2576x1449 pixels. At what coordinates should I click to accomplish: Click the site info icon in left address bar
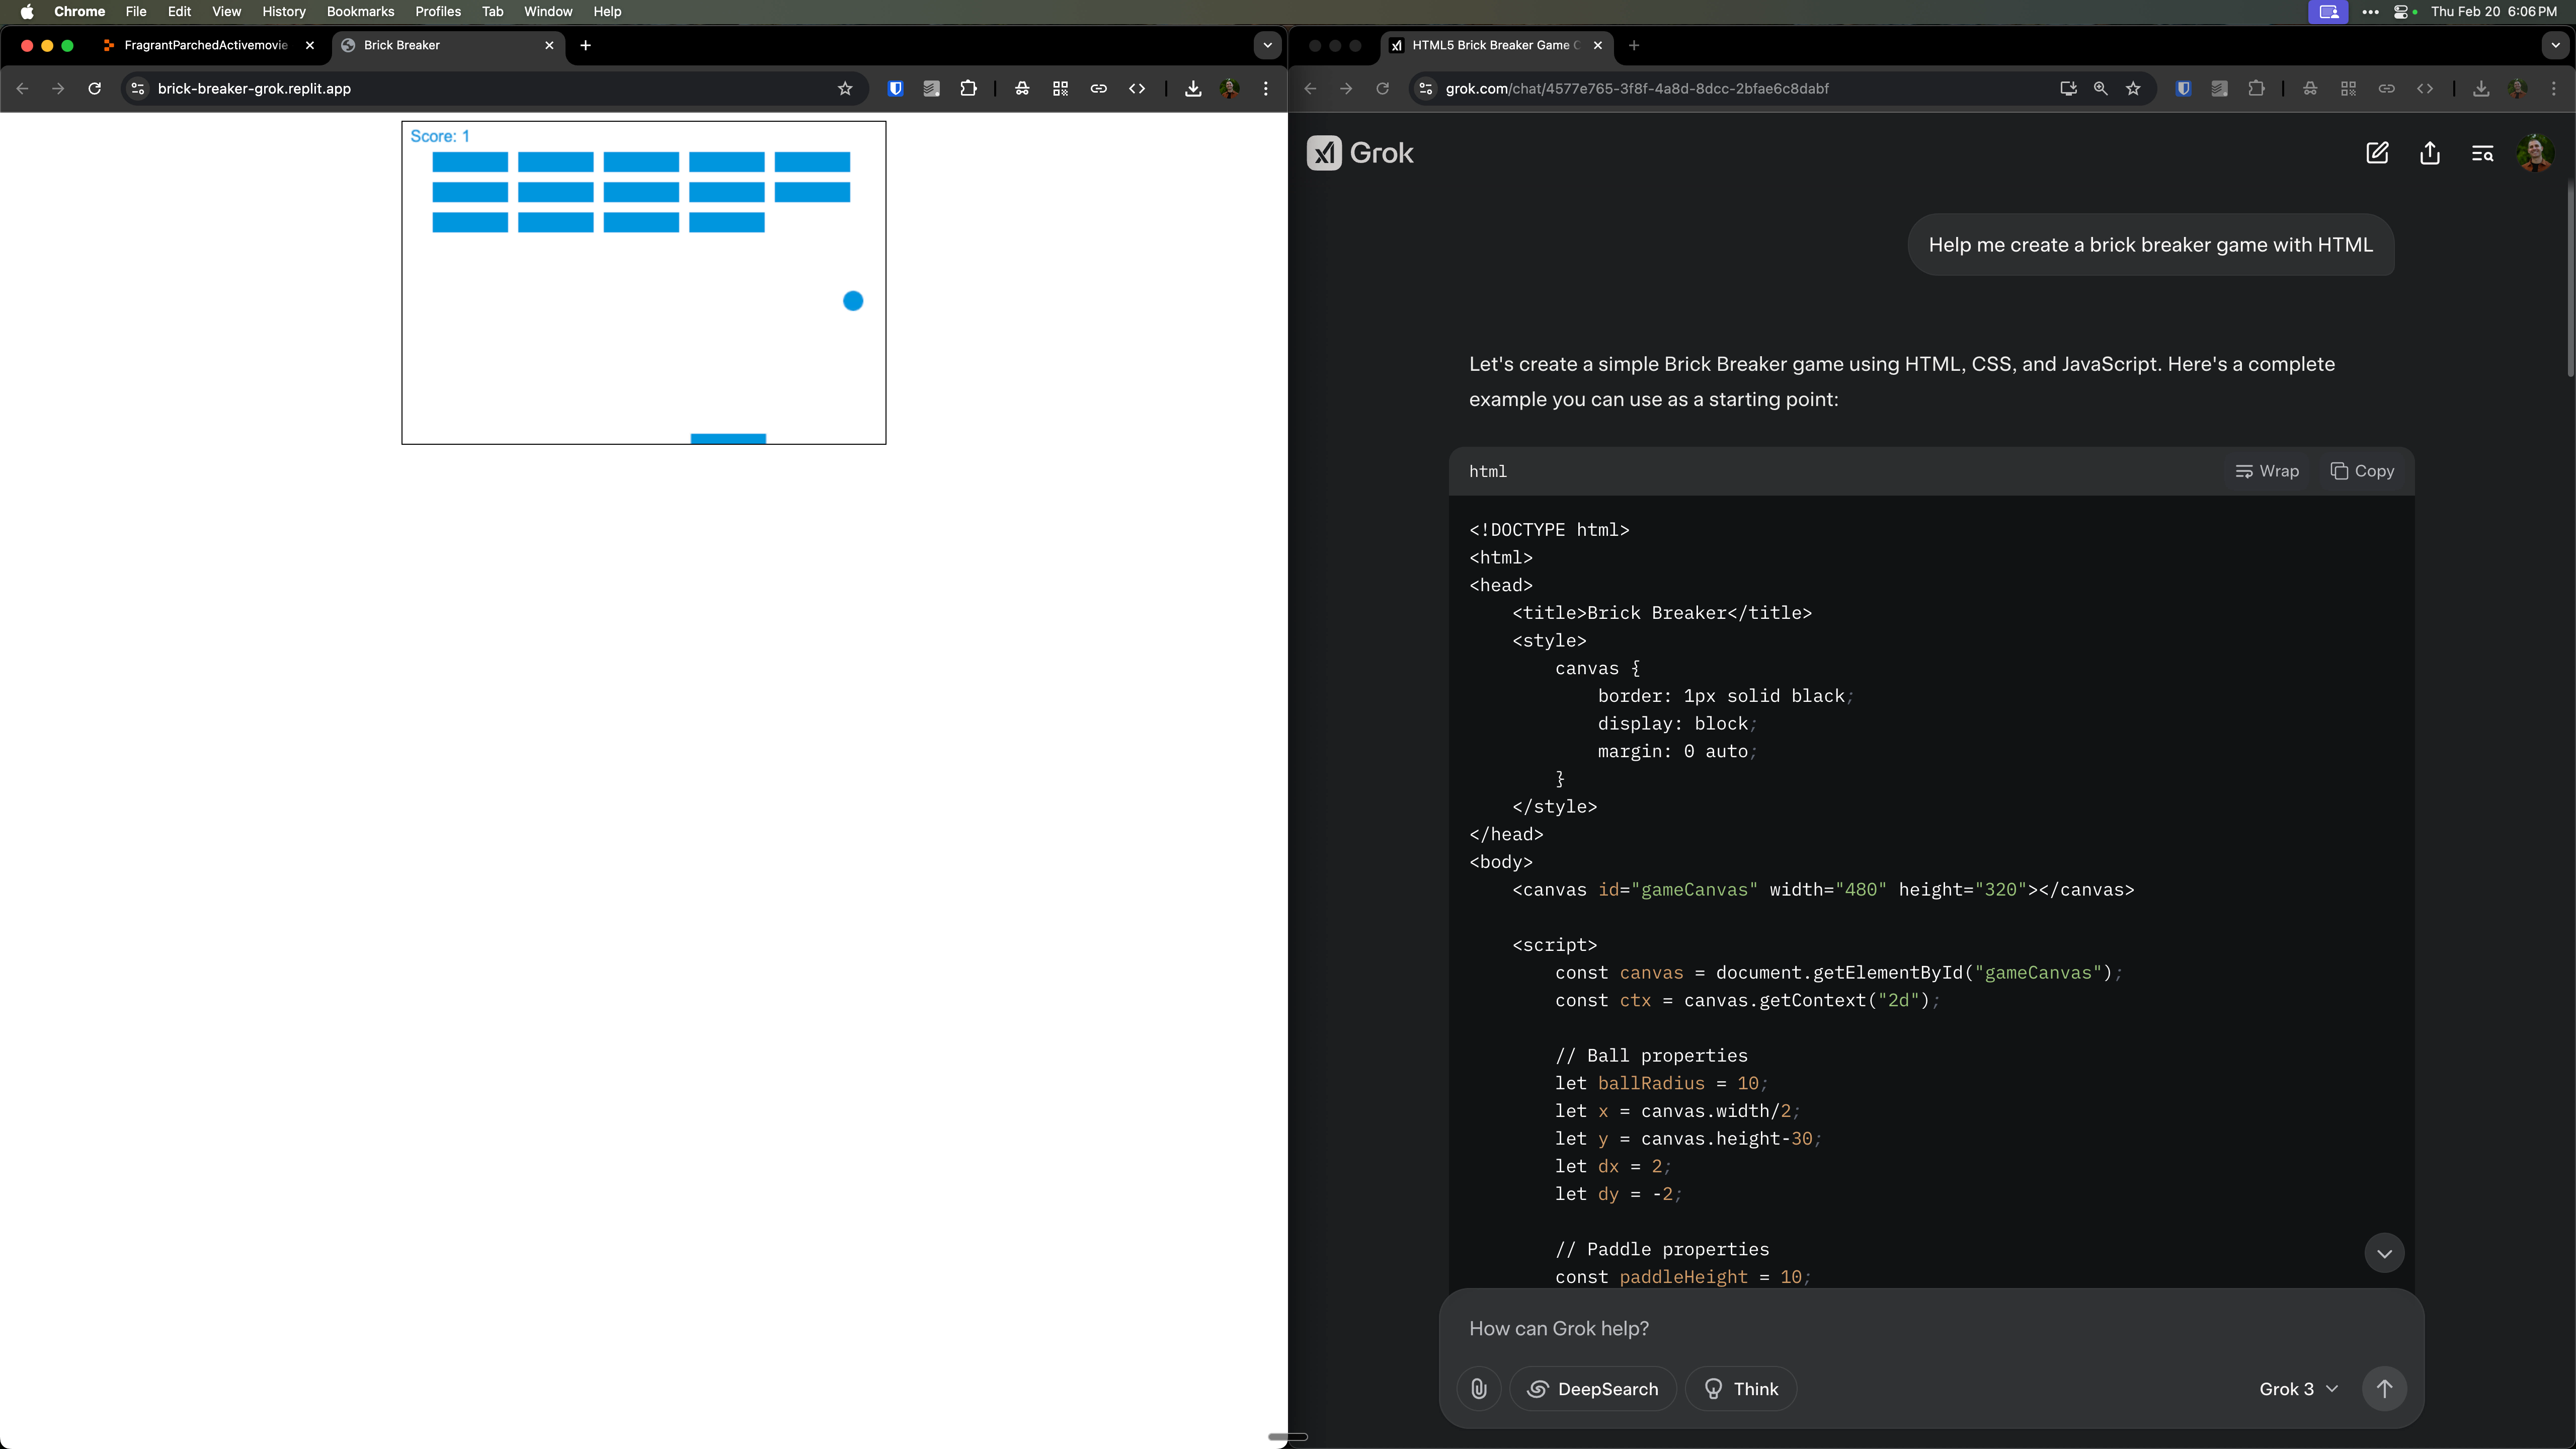[x=138, y=88]
